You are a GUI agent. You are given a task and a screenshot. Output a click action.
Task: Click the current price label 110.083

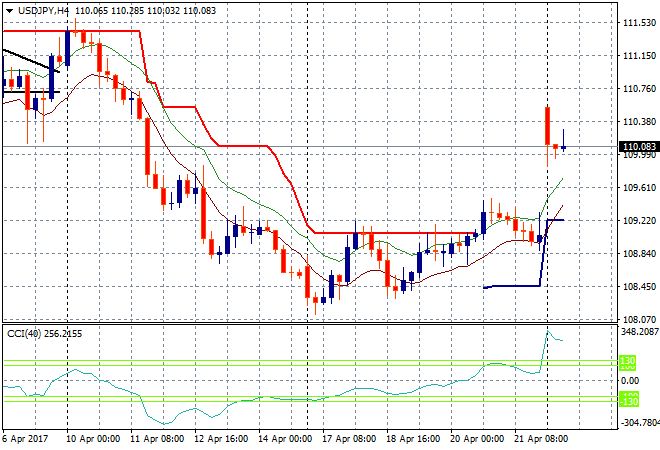[639, 146]
